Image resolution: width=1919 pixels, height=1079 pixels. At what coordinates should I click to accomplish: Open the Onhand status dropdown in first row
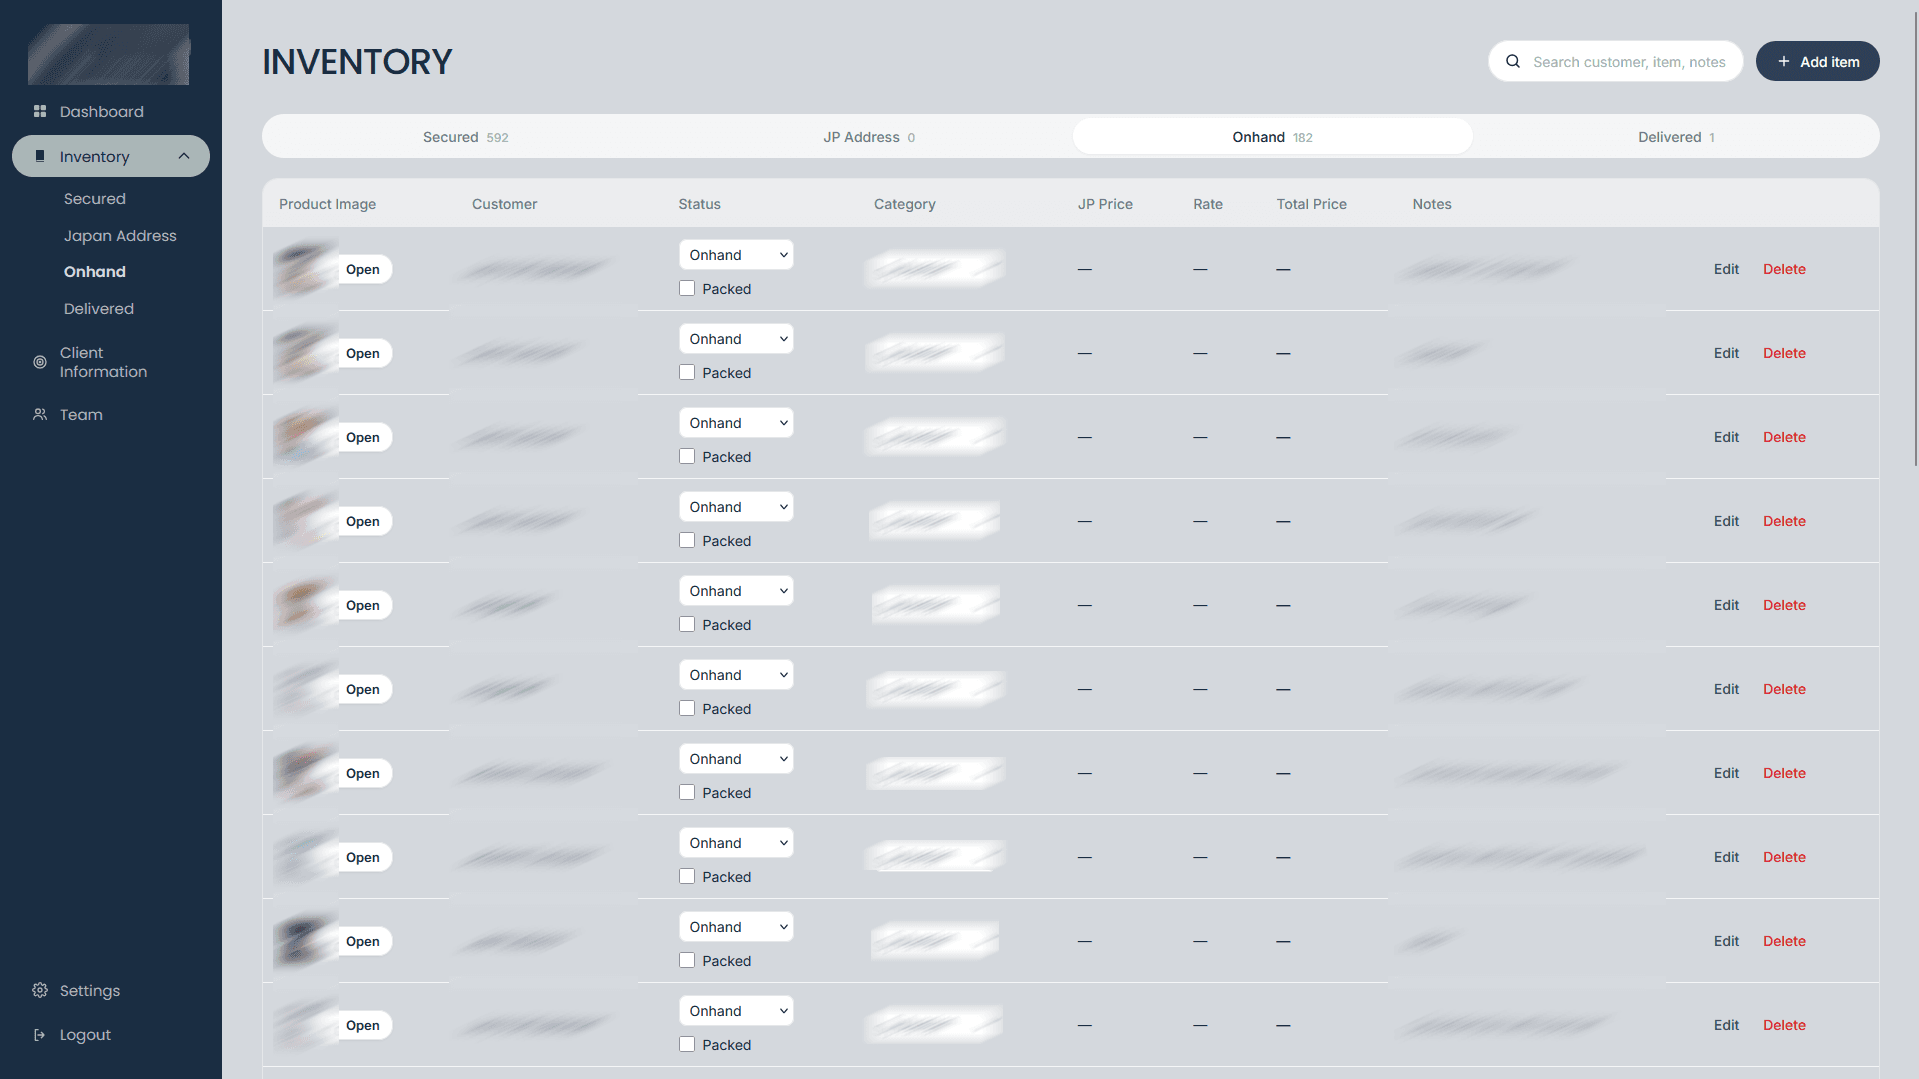click(736, 255)
